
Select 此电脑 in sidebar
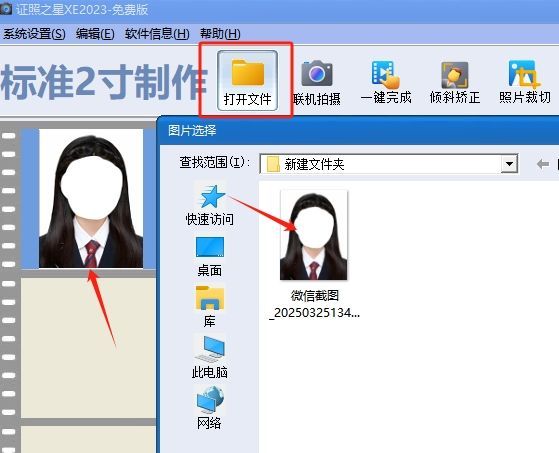point(210,357)
